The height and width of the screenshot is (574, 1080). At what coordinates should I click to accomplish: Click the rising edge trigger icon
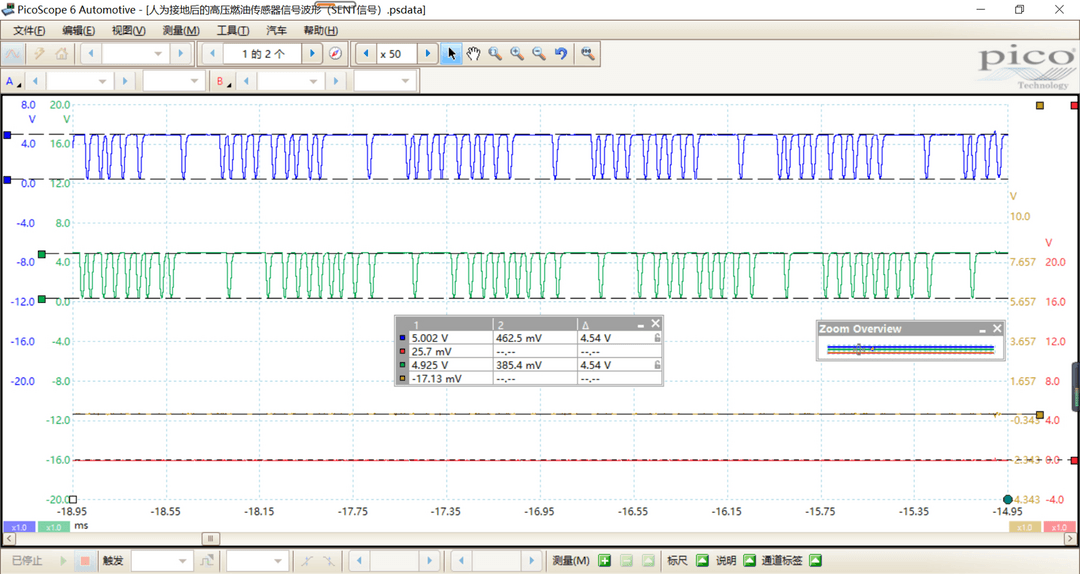click(x=307, y=561)
